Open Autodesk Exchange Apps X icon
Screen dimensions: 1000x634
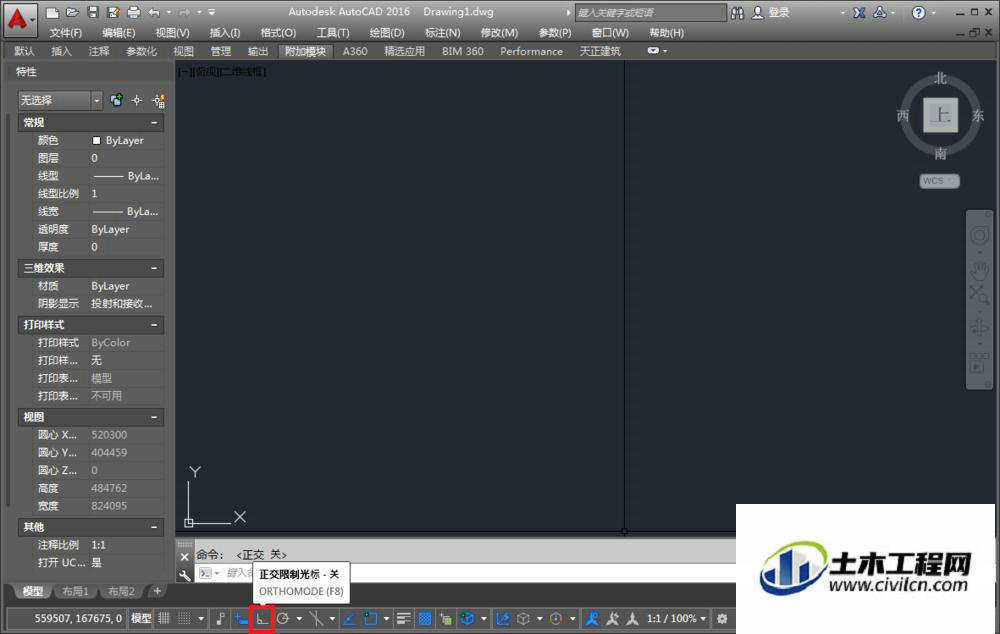[860, 12]
